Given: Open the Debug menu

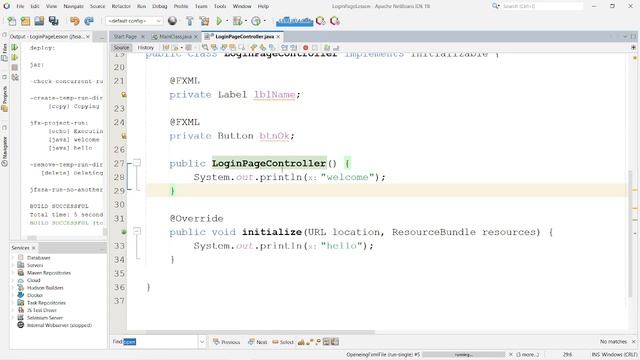Looking at the screenshot, I should 160,7.
